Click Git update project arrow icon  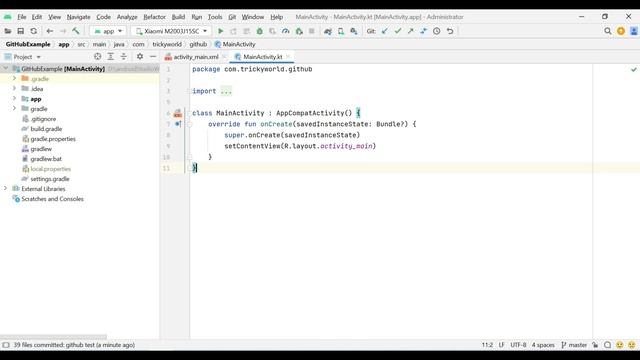click(x=384, y=31)
